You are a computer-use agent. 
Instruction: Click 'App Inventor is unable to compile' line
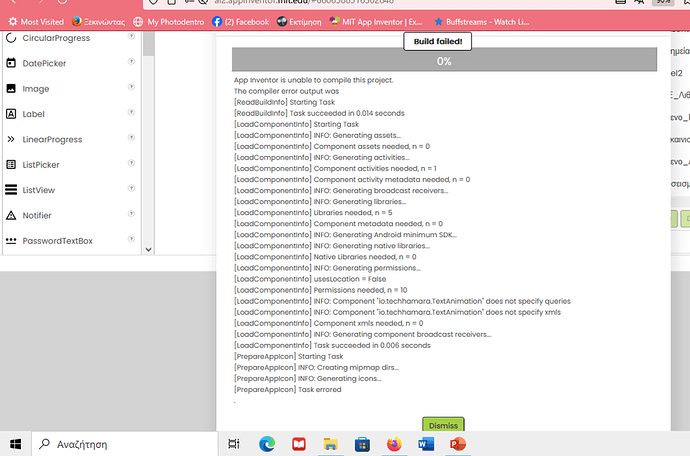[x=314, y=80]
